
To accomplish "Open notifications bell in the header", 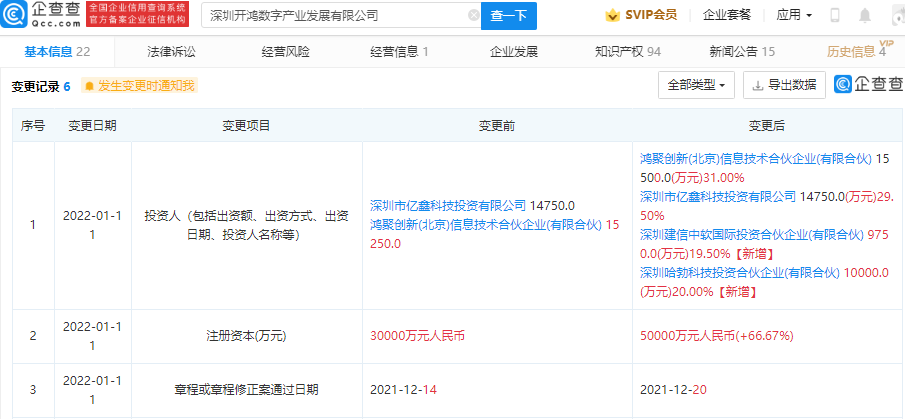I will coord(865,16).
